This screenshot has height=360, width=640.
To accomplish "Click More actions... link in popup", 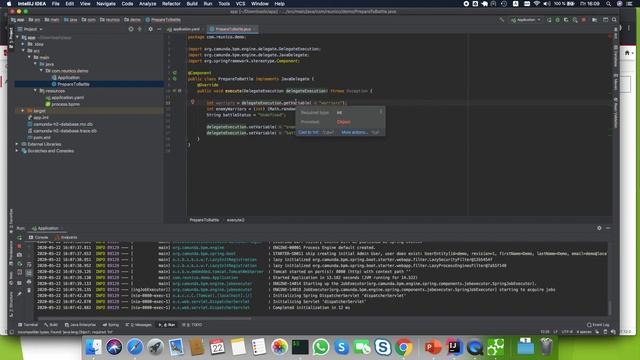I will pos(354,132).
